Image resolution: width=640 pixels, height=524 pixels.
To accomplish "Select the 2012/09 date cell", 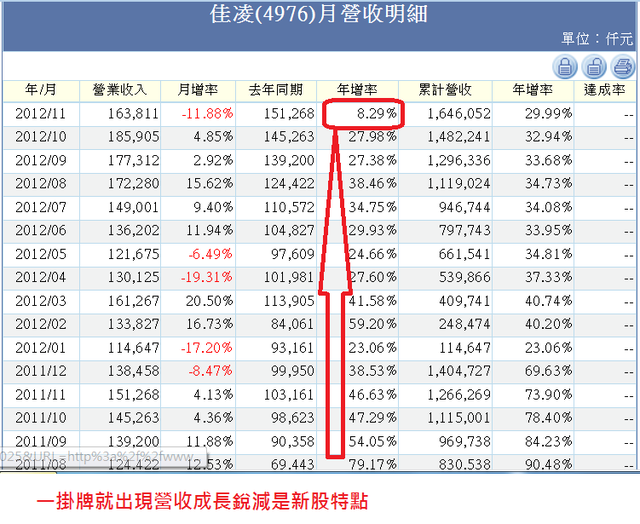I will coord(41,160).
